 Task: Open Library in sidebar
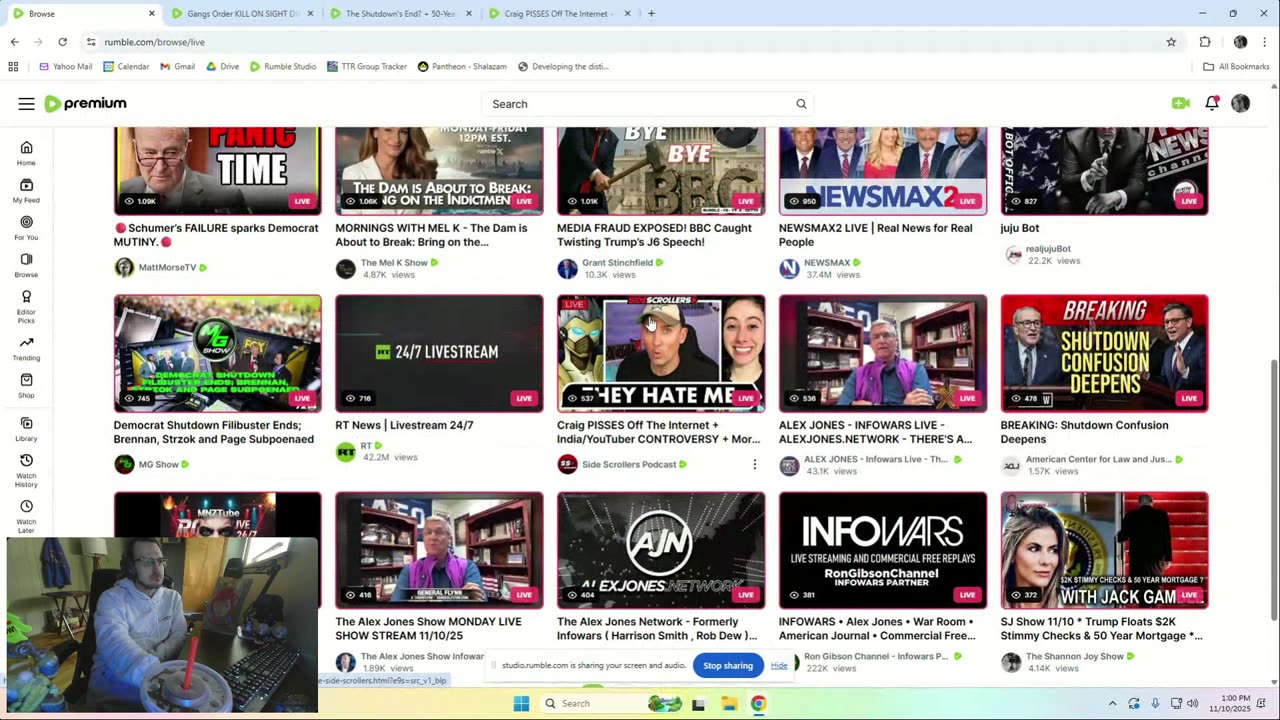coord(26,429)
